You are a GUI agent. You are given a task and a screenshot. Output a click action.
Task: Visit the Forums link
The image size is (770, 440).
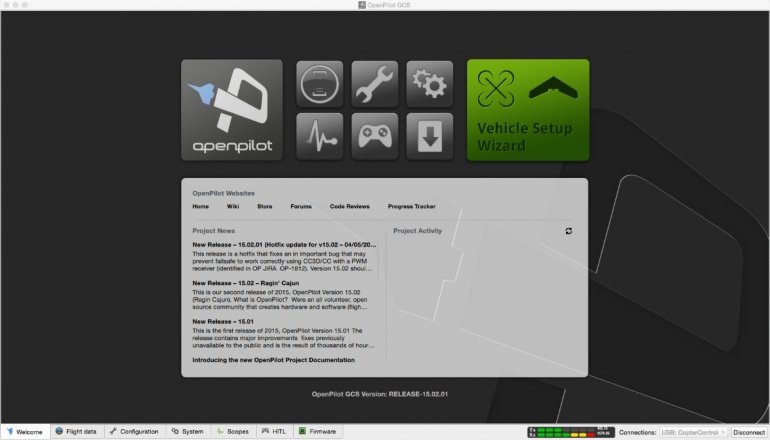(x=301, y=206)
